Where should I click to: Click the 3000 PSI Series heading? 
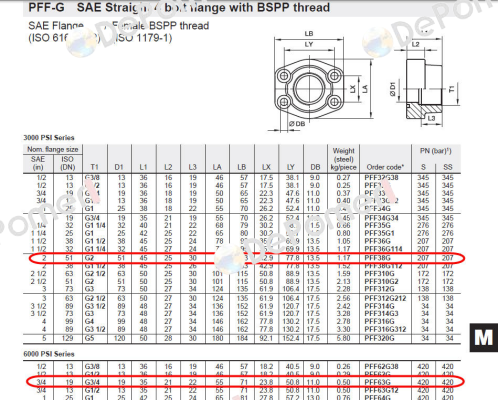pos(49,138)
